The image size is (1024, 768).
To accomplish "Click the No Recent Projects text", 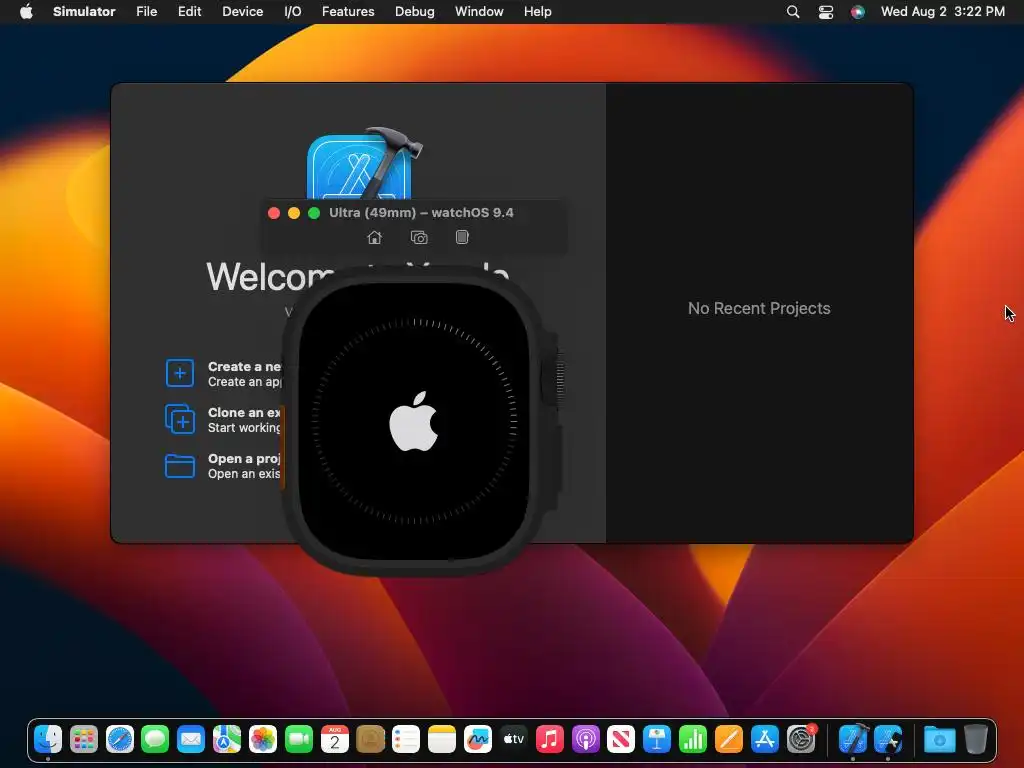I will coord(759,308).
